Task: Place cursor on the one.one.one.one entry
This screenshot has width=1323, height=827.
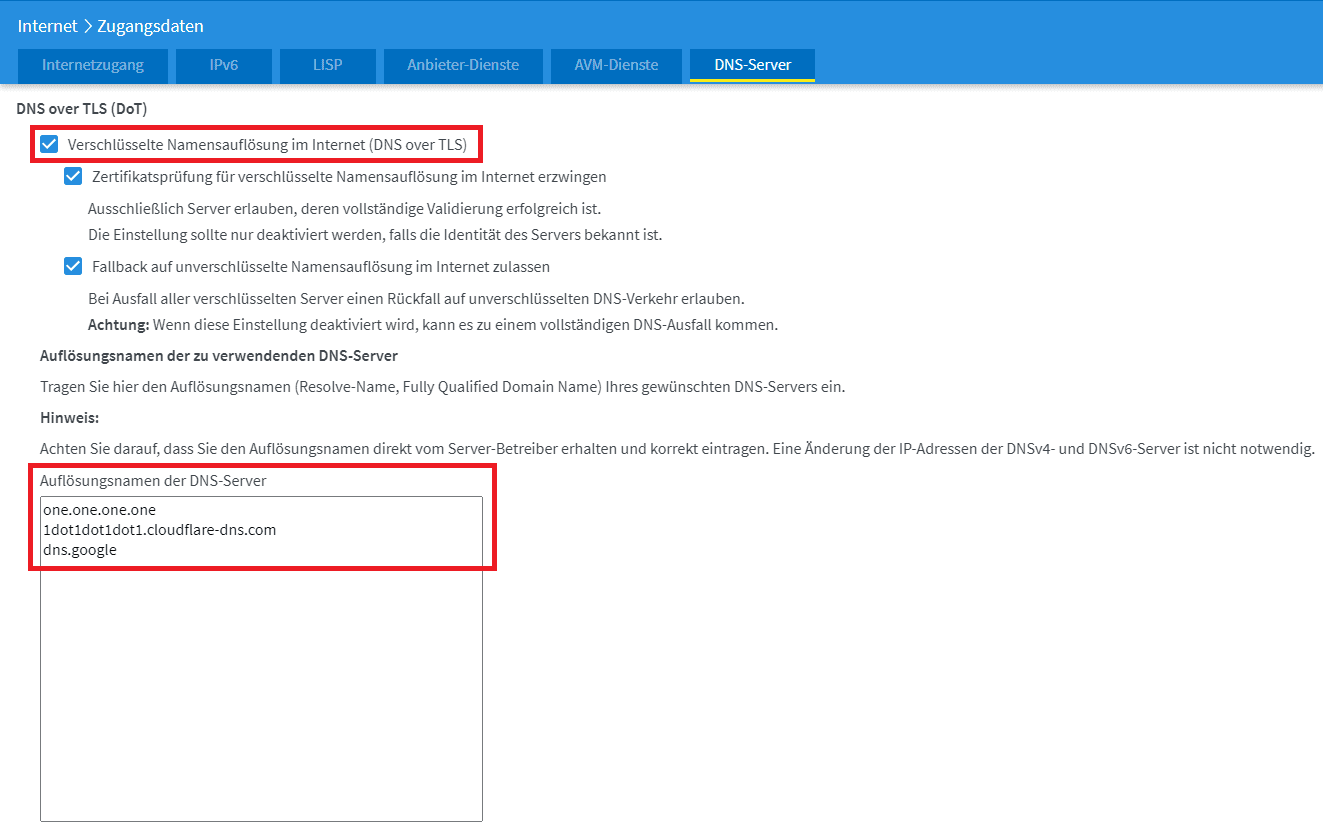Action: [x=99, y=510]
